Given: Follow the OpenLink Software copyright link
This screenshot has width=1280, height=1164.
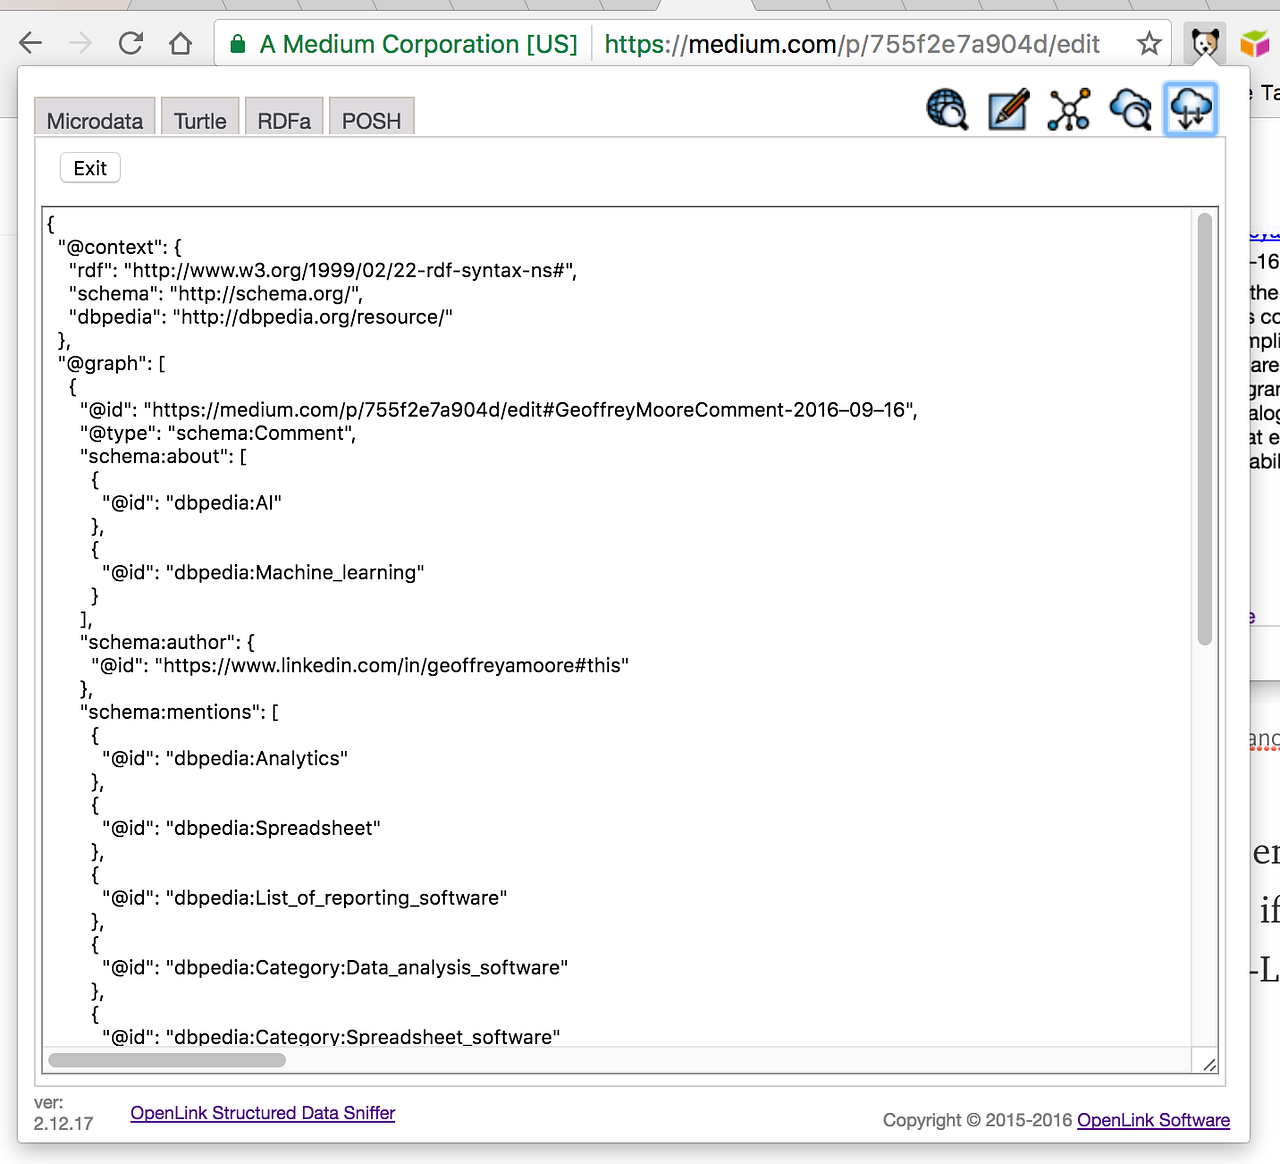Looking at the screenshot, I should [1153, 1120].
